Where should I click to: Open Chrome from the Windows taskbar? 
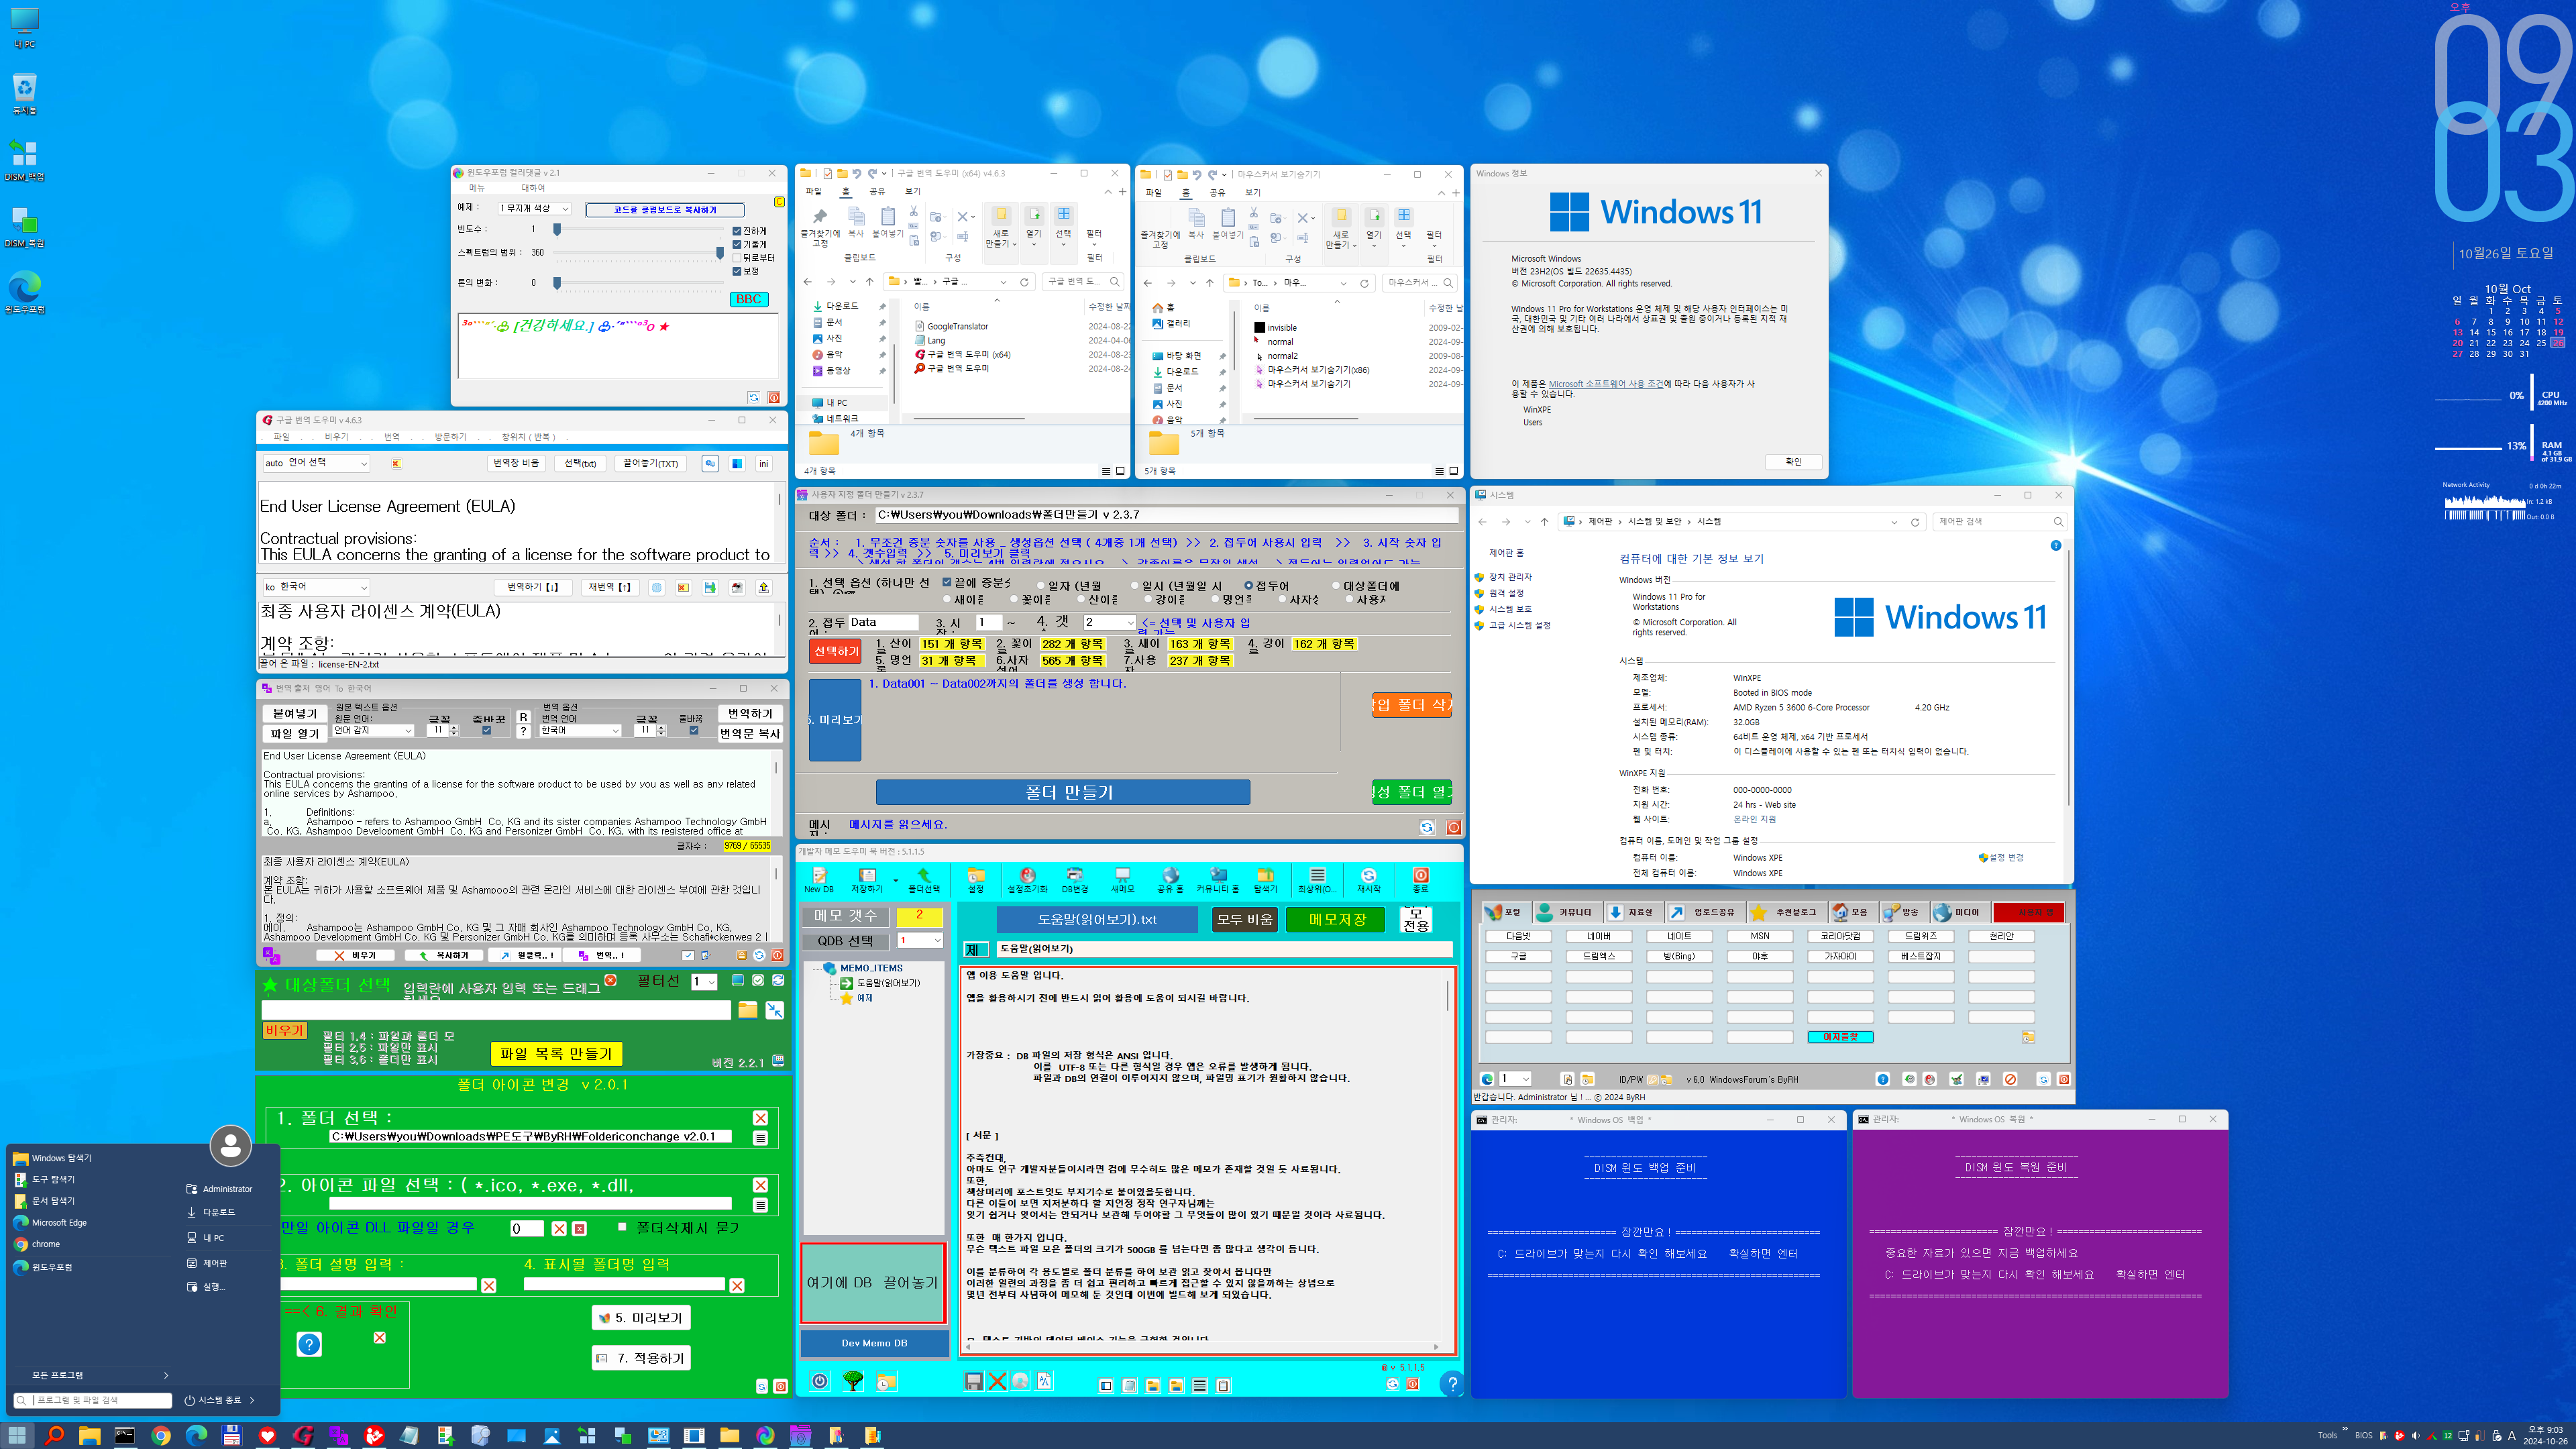tap(161, 1436)
